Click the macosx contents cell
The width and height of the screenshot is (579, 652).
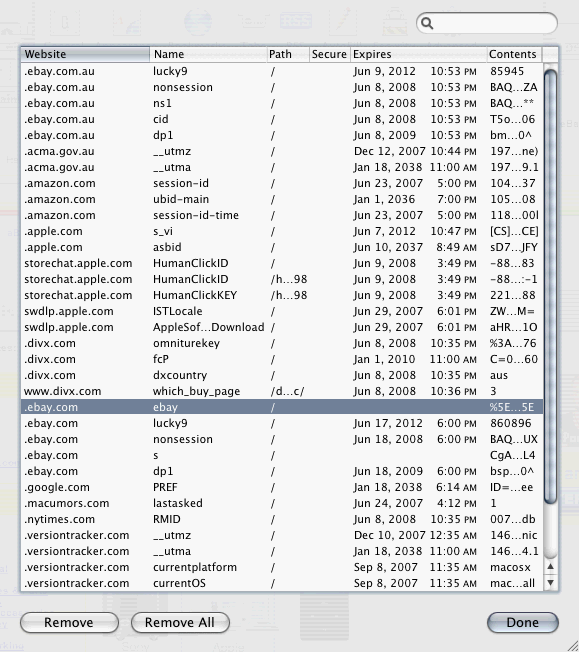(510, 568)
